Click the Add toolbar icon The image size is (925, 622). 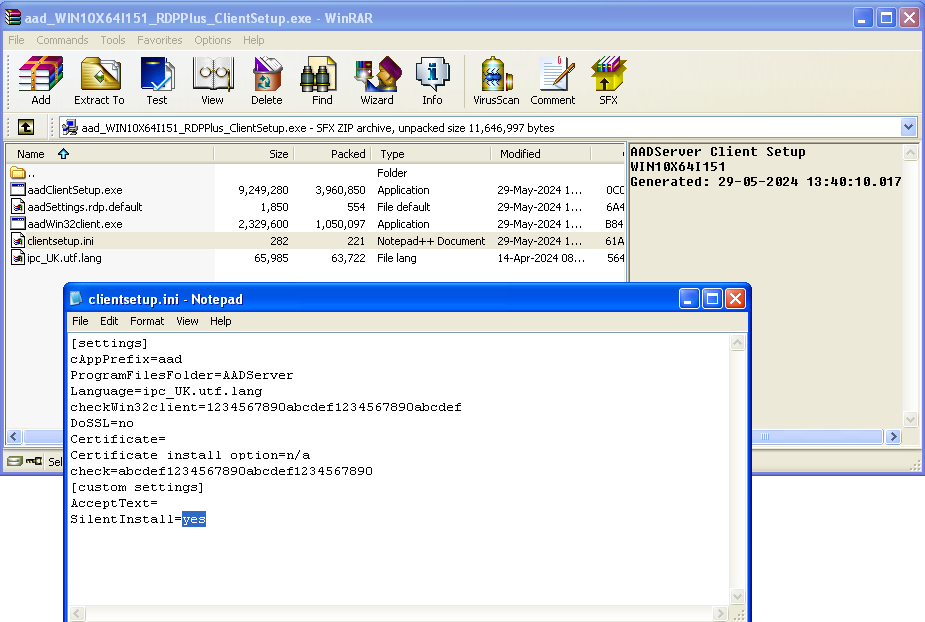(x=41, y=81)
